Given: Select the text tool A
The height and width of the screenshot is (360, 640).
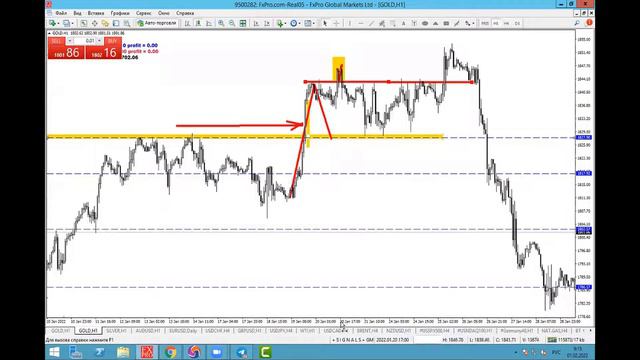Looking at the screenshot, I should click(x=403, y=23).
